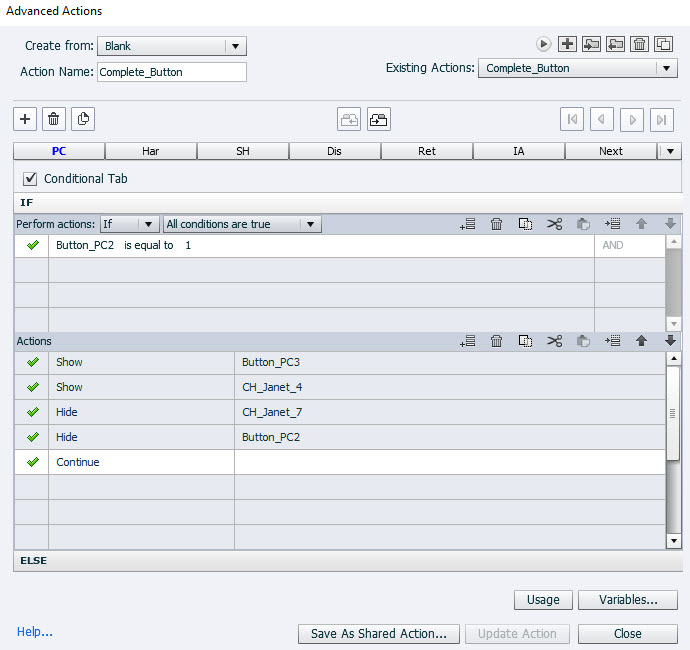Add a condition row in IF toolbar

[x=467, y=225]
